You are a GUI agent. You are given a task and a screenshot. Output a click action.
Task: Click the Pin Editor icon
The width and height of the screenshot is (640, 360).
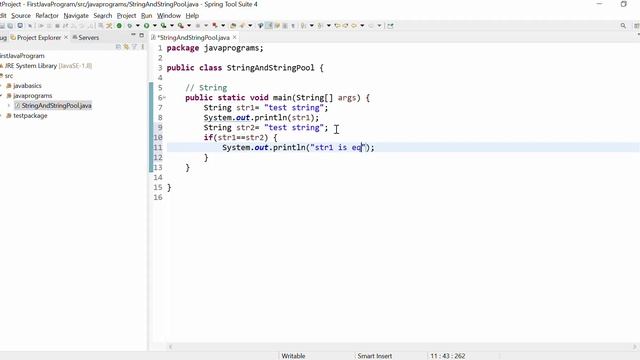tap(390, 26)
